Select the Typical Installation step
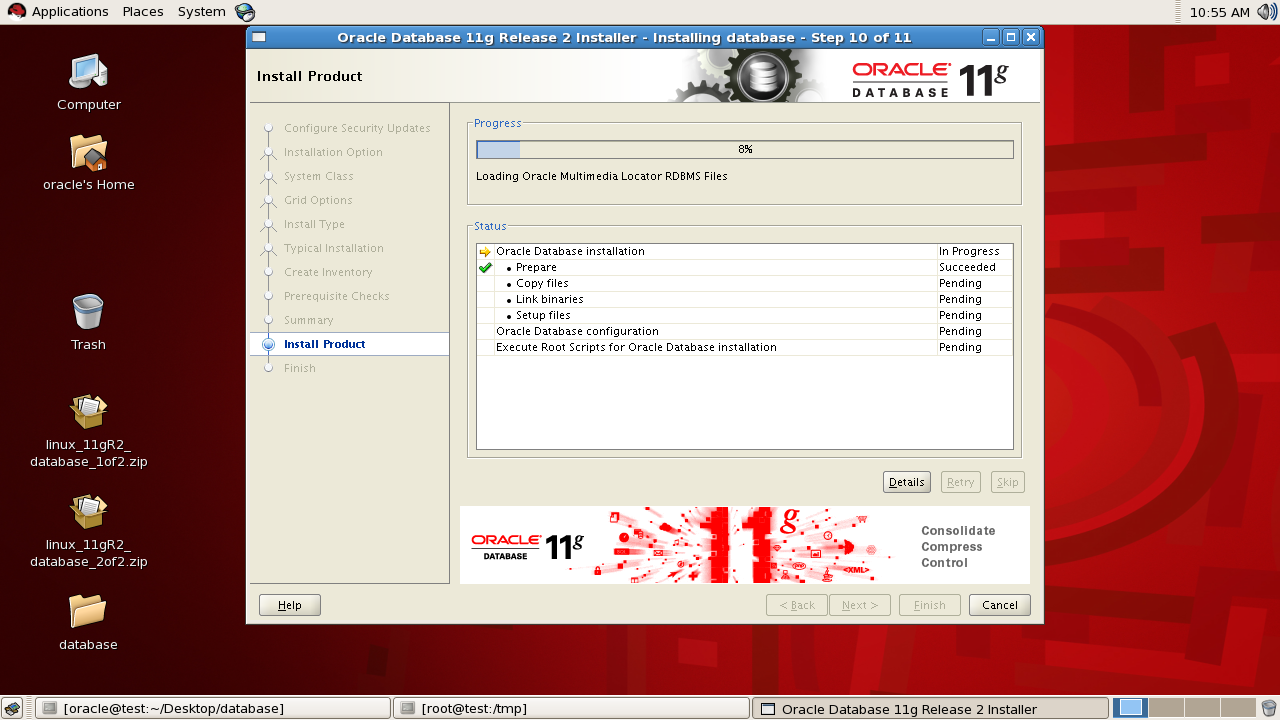This screenshot has width=1280, height=720. tap(334, 248)
